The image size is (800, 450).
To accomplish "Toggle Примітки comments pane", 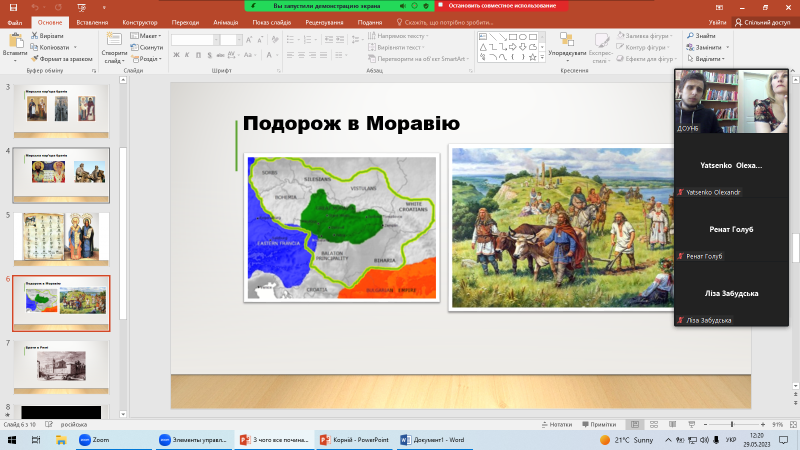I will [x=599, y=424].
